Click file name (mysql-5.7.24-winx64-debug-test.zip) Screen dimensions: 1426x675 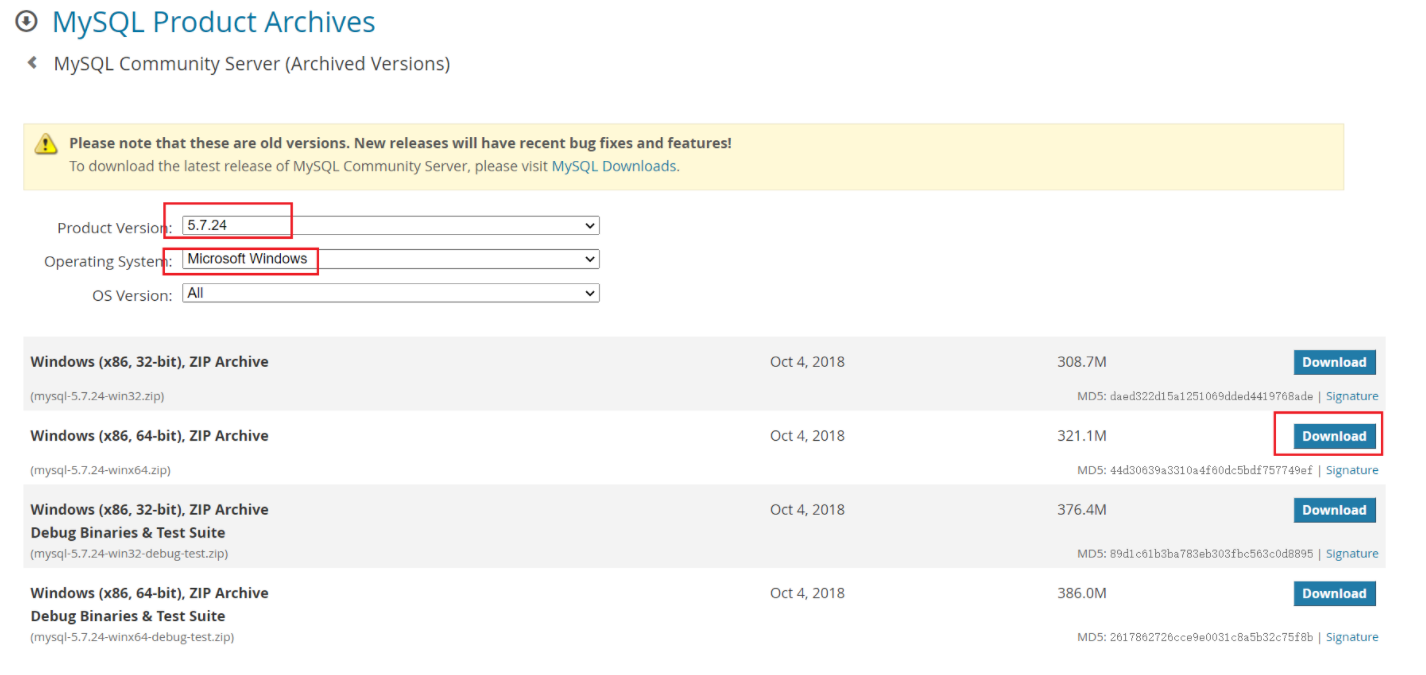pos(132,637)
